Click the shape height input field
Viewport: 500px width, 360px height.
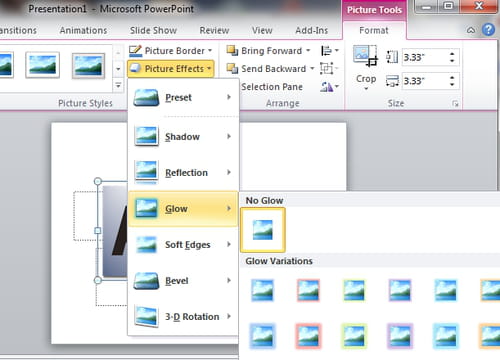click(x=424, y=57)
